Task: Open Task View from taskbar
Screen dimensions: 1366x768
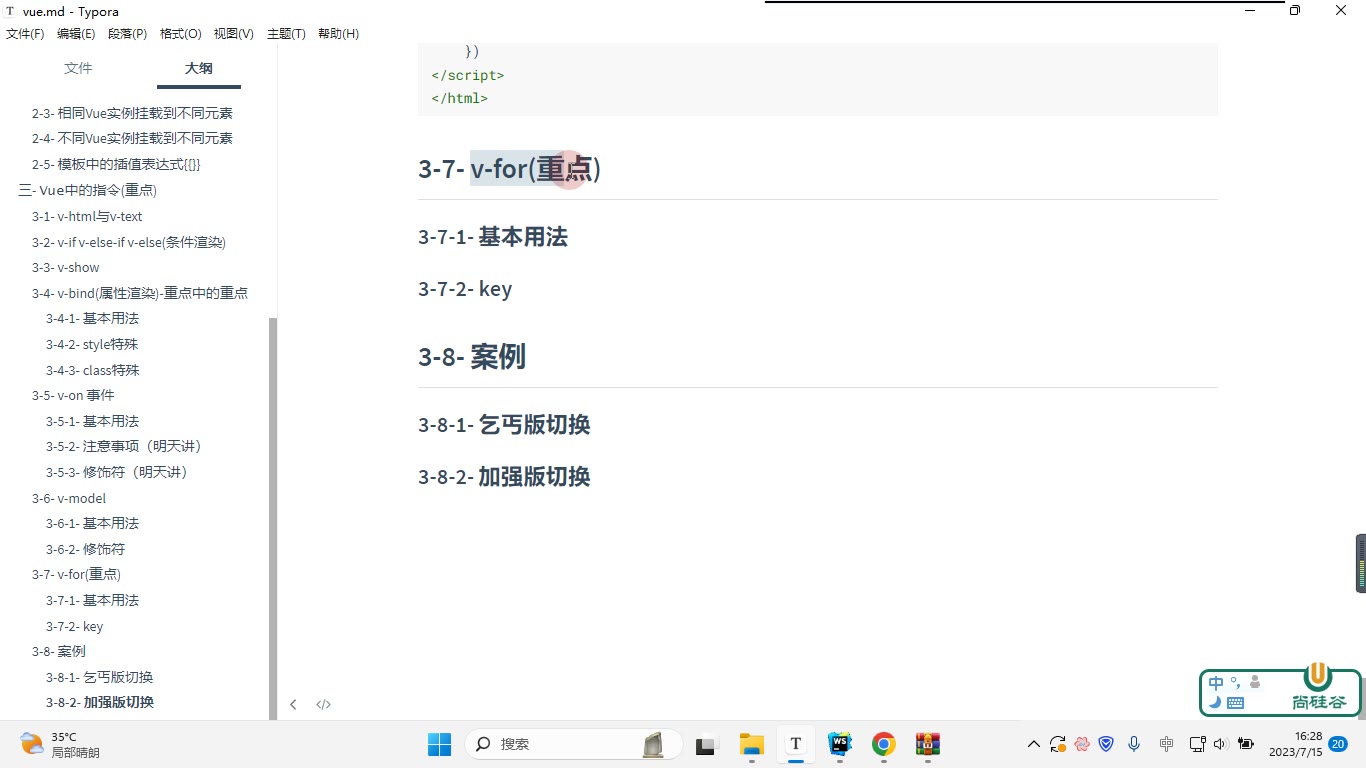Action: pyautogui.click(x=707, y=744)
